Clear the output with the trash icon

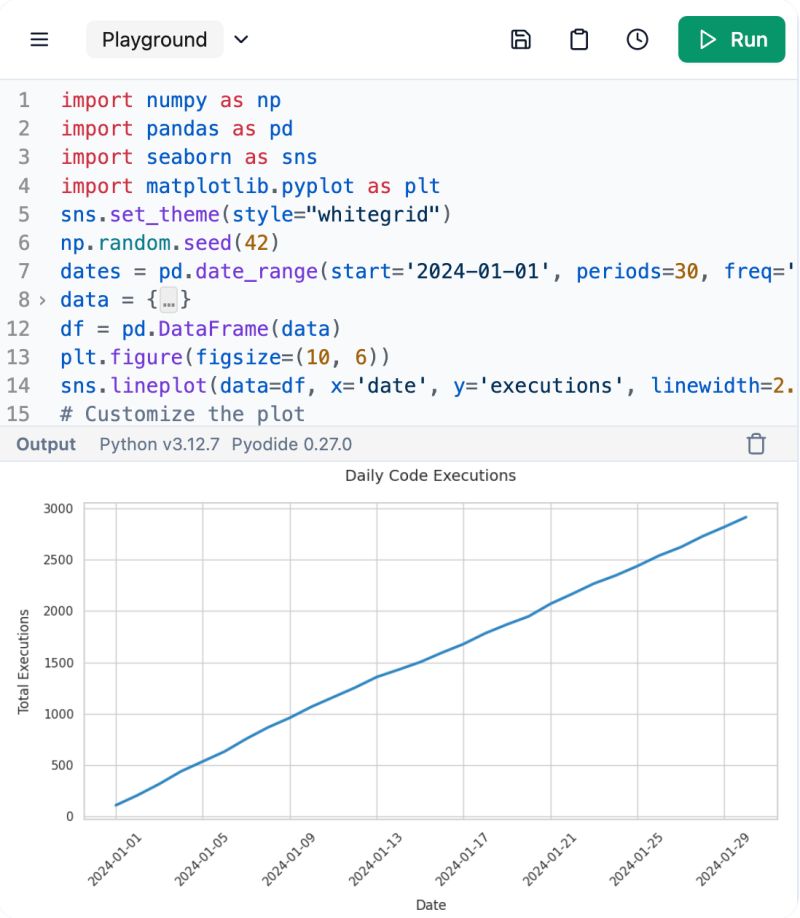coord(756,444)
